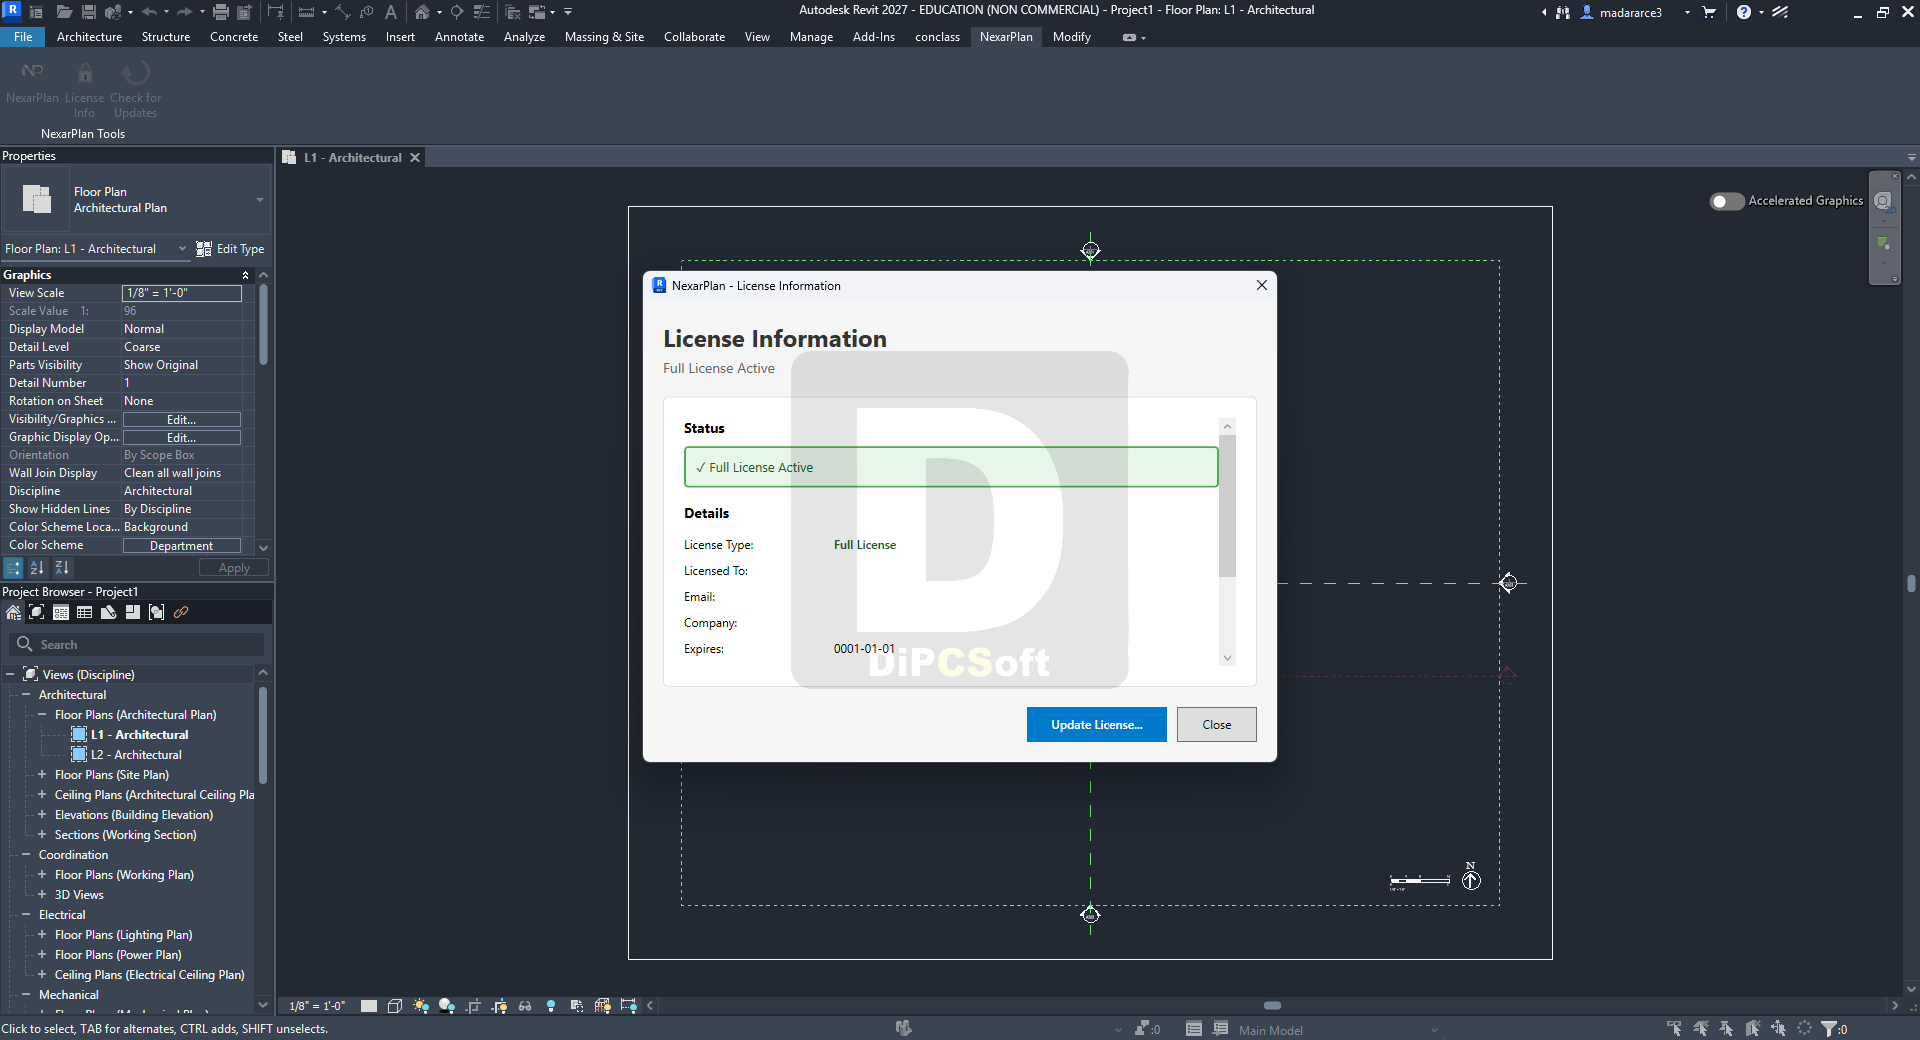The image size is (1920, 1040).
Task: Toggle the Steering Wheels navigation icon
Action: [1884, 202]
